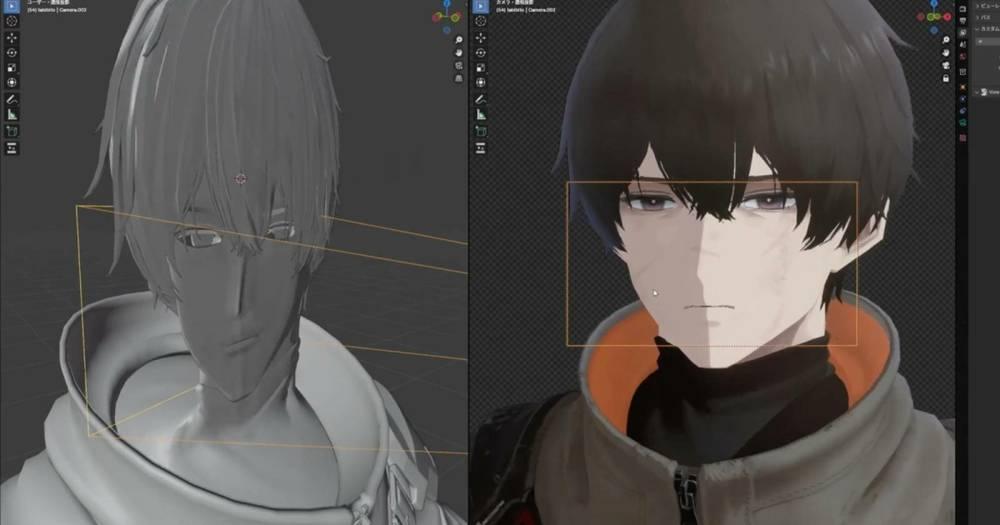
Task: Open the green Object Constraints tab
Action: coord(963,122)
